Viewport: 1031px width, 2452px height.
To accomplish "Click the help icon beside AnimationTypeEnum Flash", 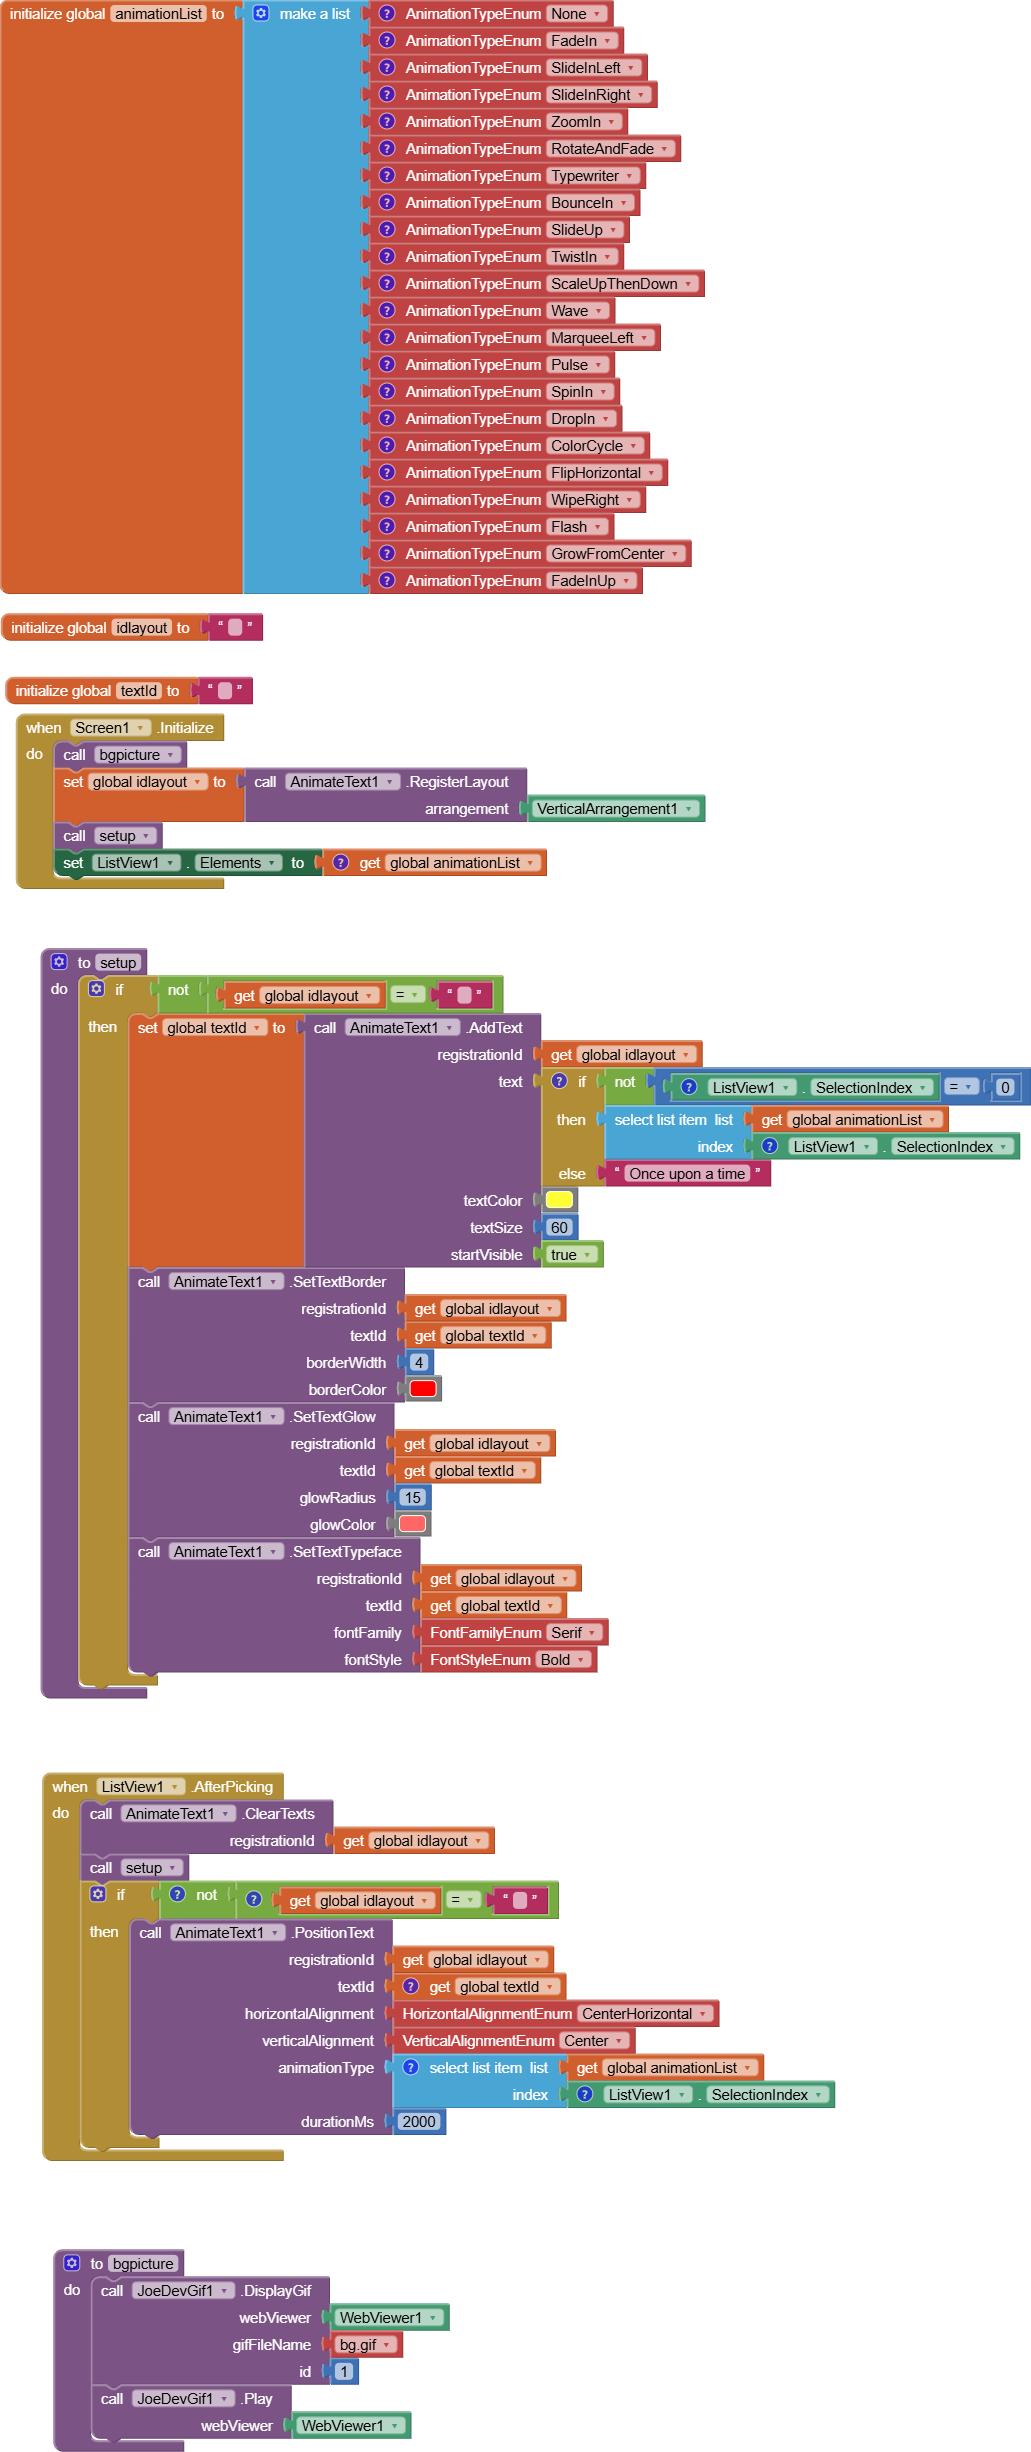I will (387, 527).
